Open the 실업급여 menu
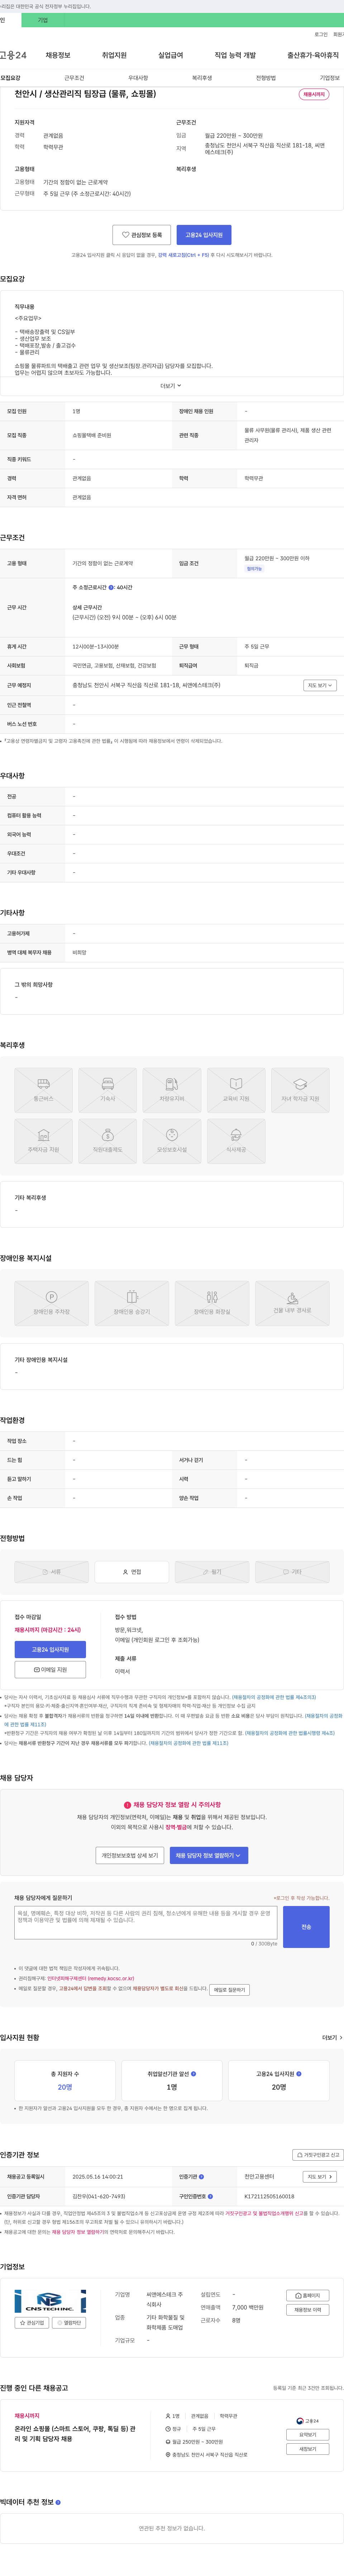 click(171, 55)
